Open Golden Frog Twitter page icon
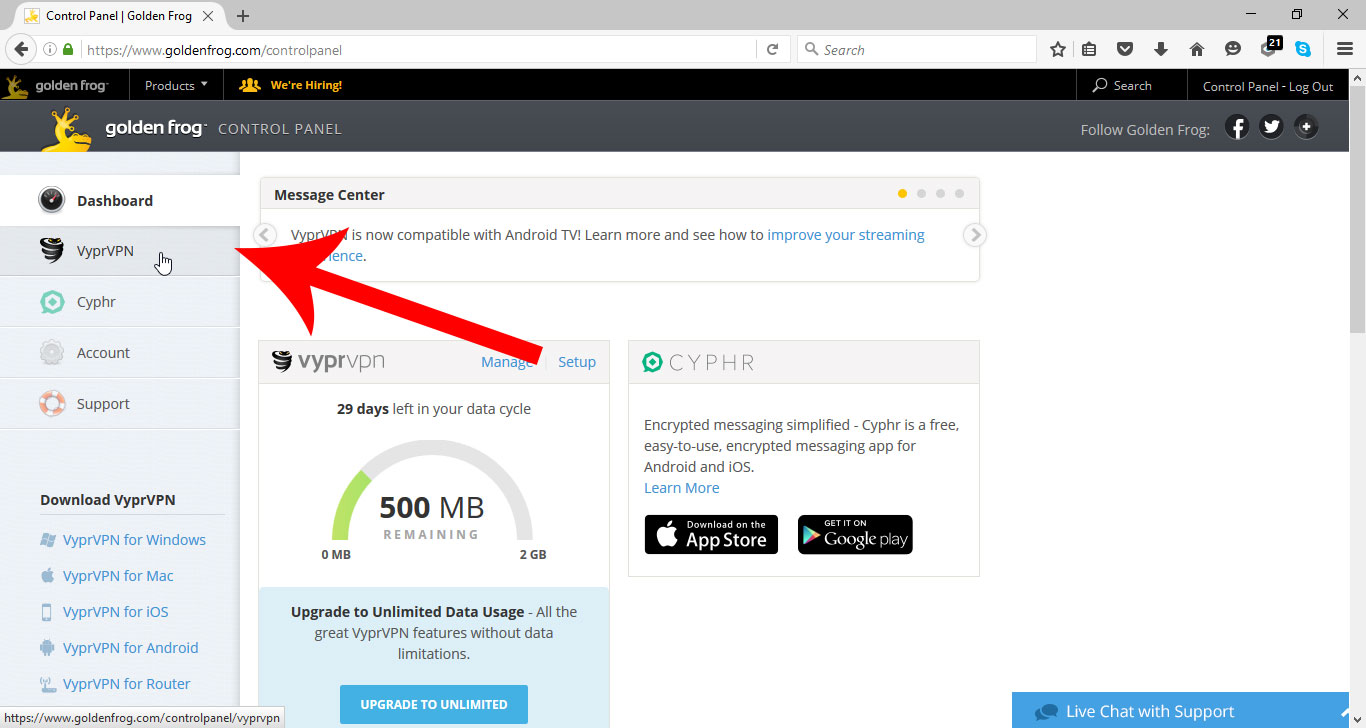 1271,127
